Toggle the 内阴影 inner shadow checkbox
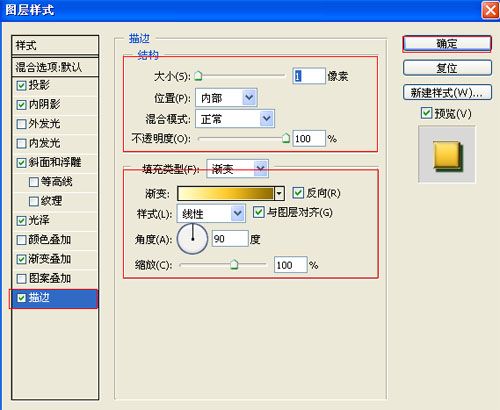This screenshot has width=500, height=410. (x=21, y=105)
